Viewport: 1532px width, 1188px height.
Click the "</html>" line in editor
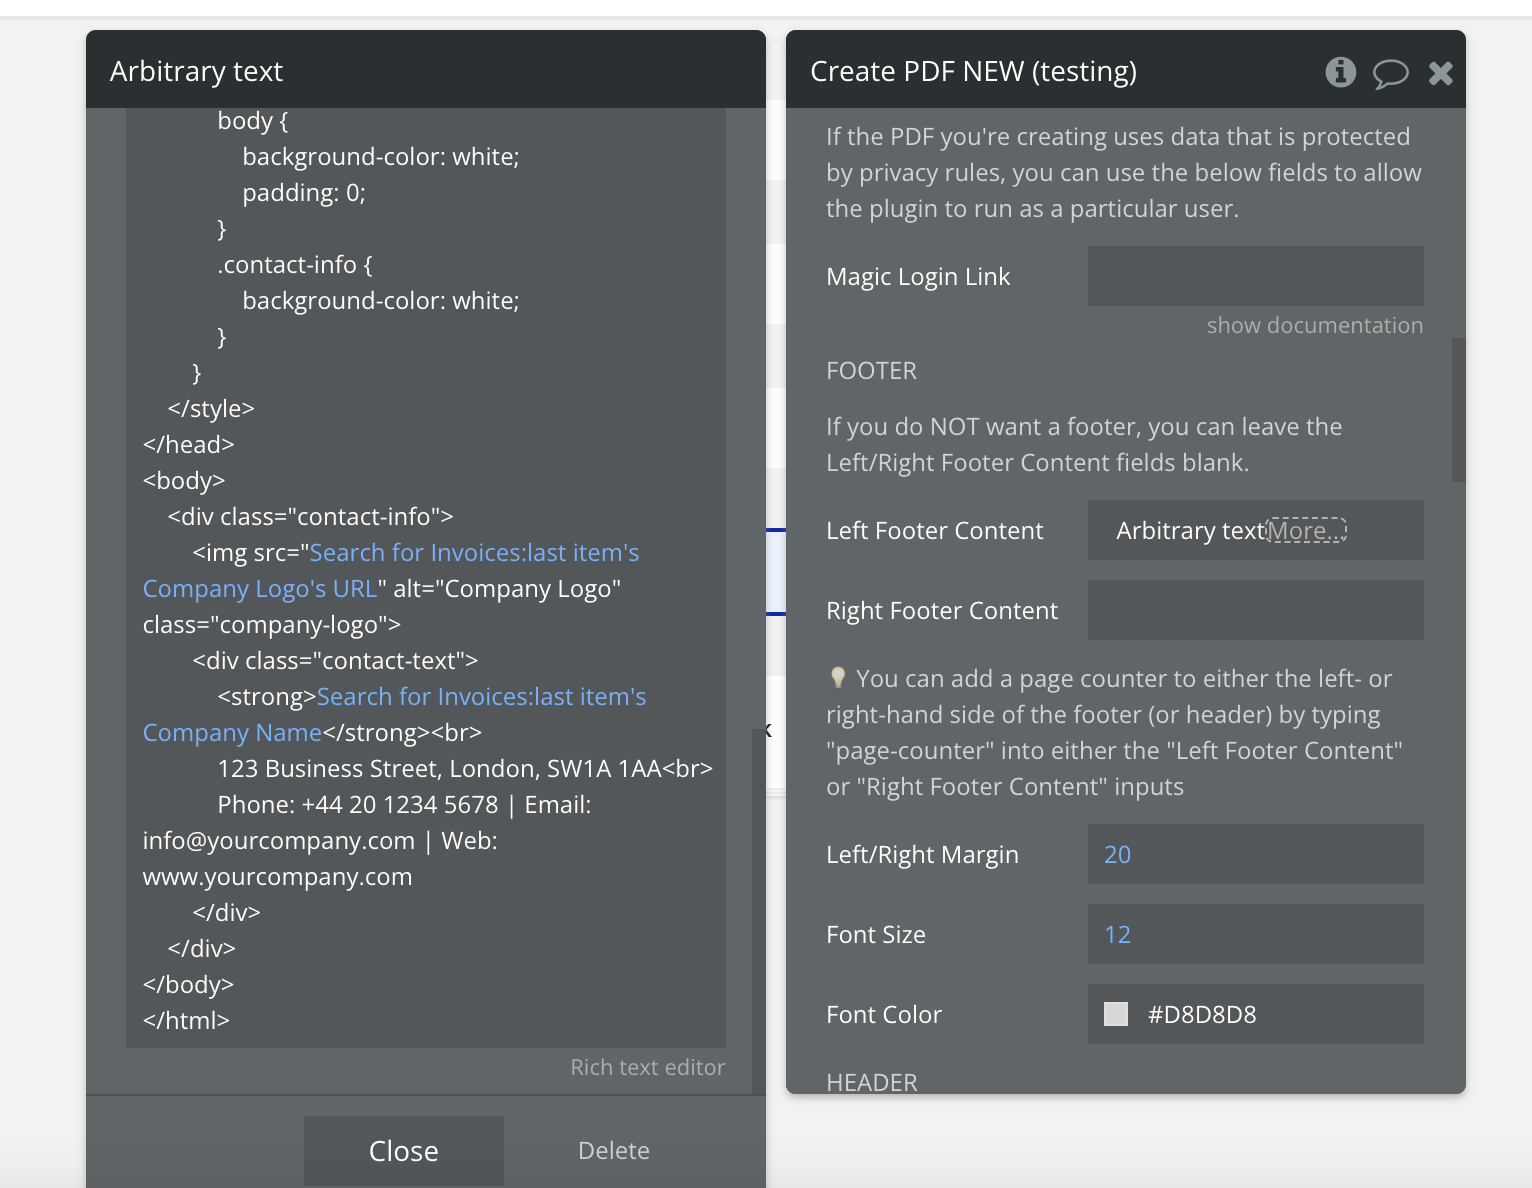click(186, 1020)
